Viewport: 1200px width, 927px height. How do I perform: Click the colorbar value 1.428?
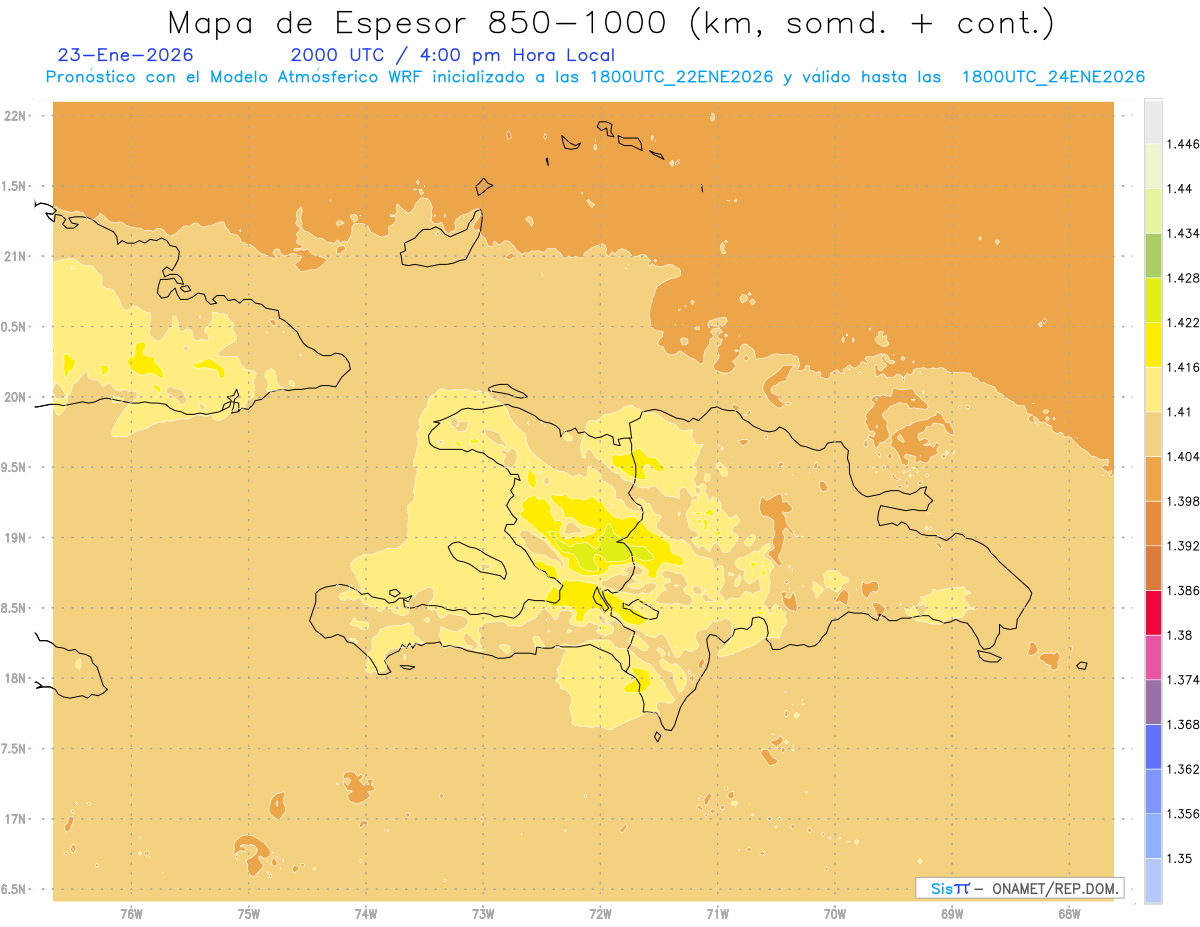[x=1183, y=277]
